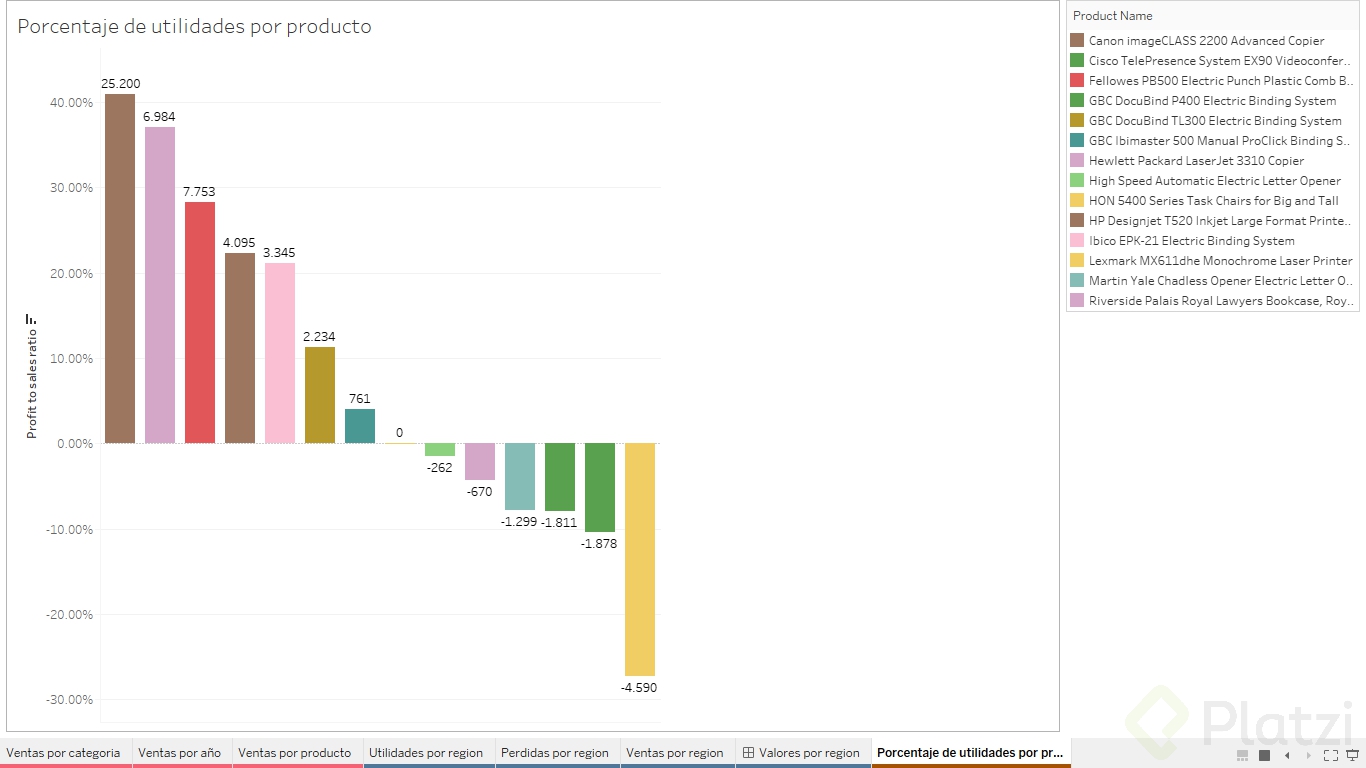
Task: Open the Ventas por año tab
Action: click(x=182, y=753)
